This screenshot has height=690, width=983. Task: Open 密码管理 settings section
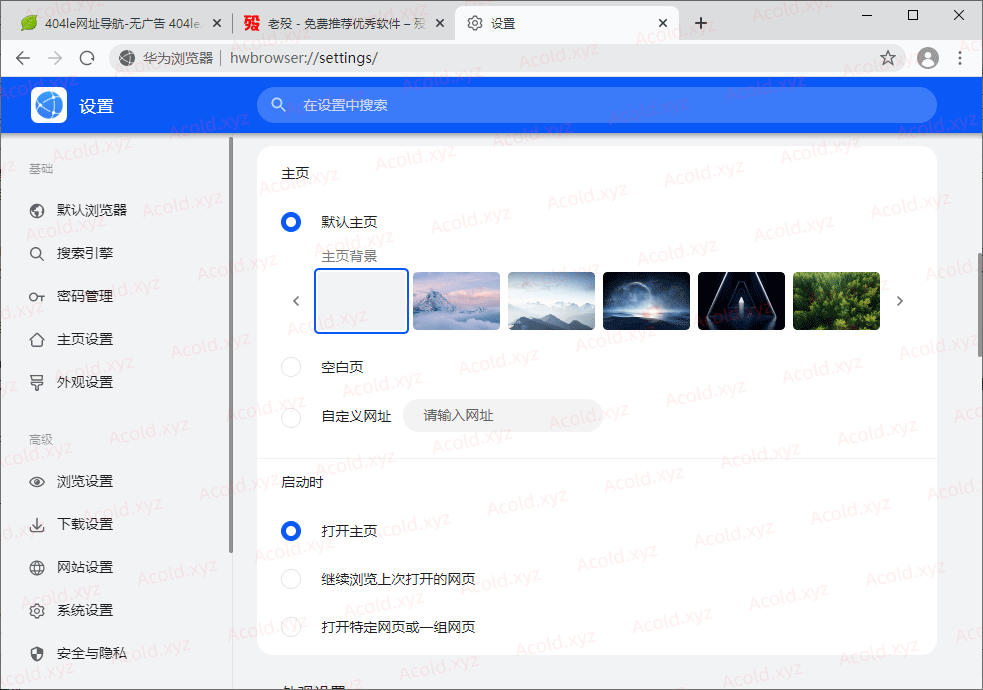[85, 296]
